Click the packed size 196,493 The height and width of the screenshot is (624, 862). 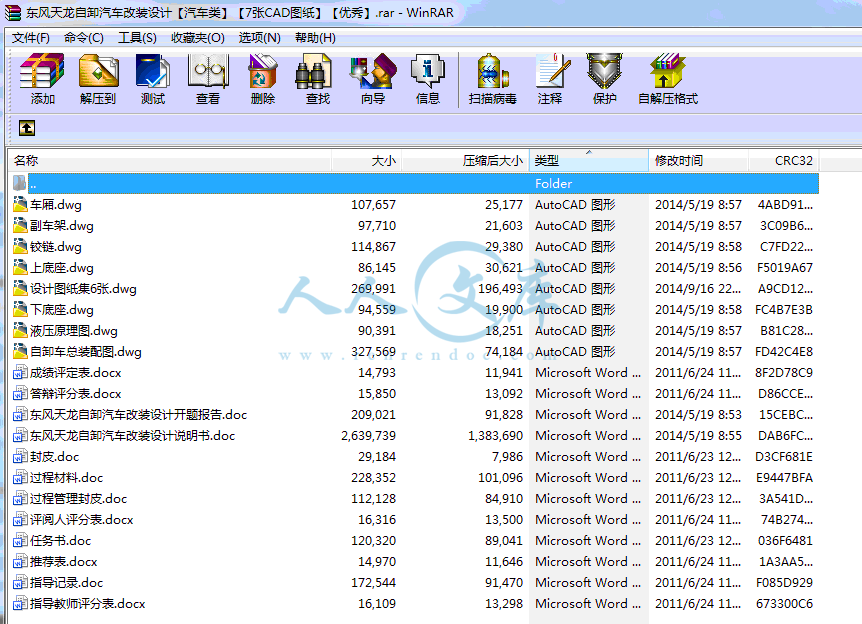pyautogui.click(x=500, y=289)
